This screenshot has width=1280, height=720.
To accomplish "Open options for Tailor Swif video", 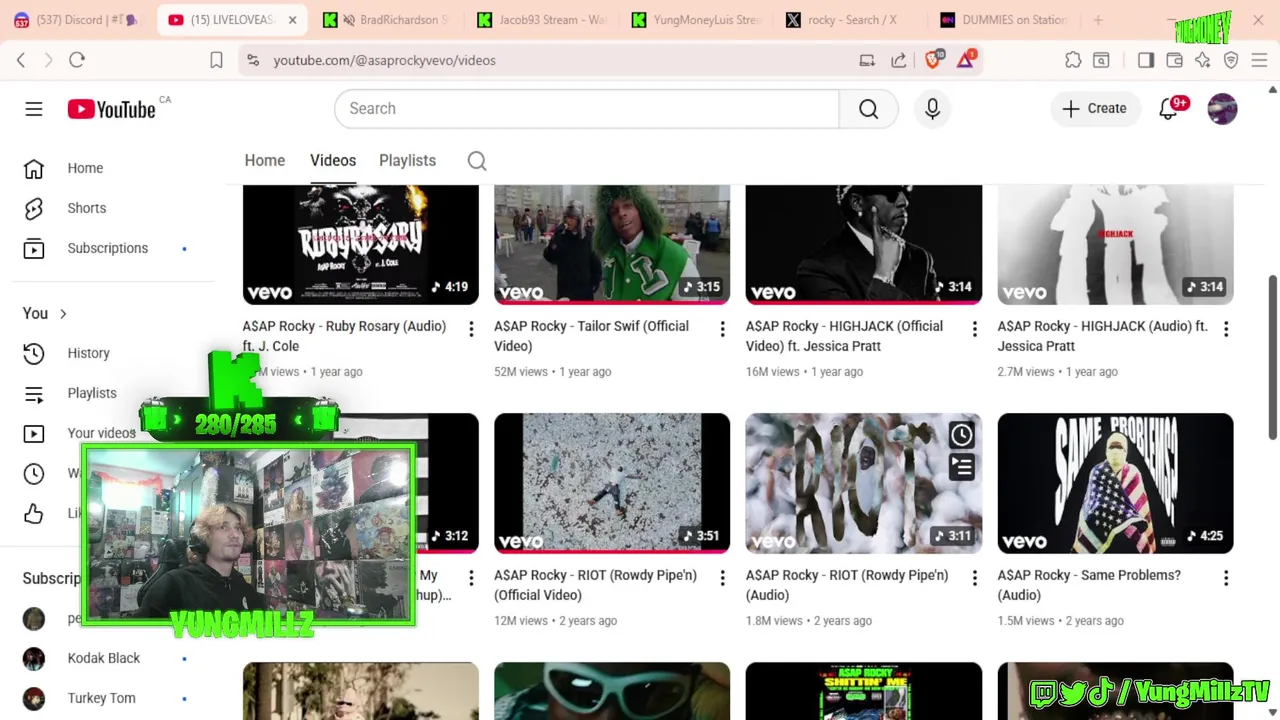I will tap(722, 328).
